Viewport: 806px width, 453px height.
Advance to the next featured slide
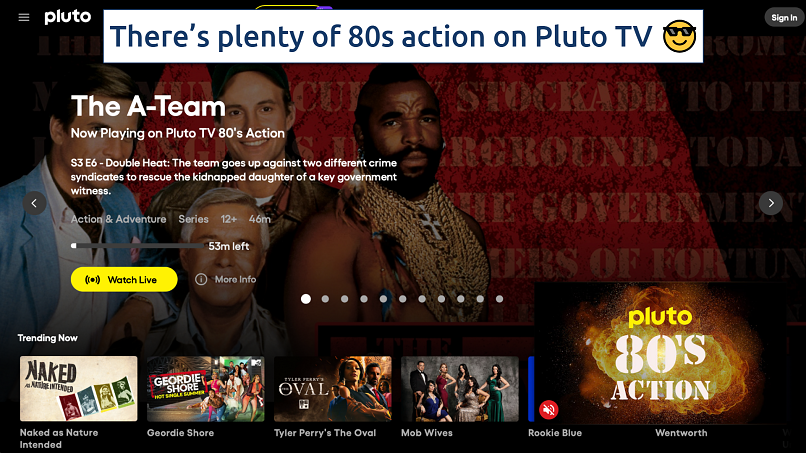(x=771, y=203)
